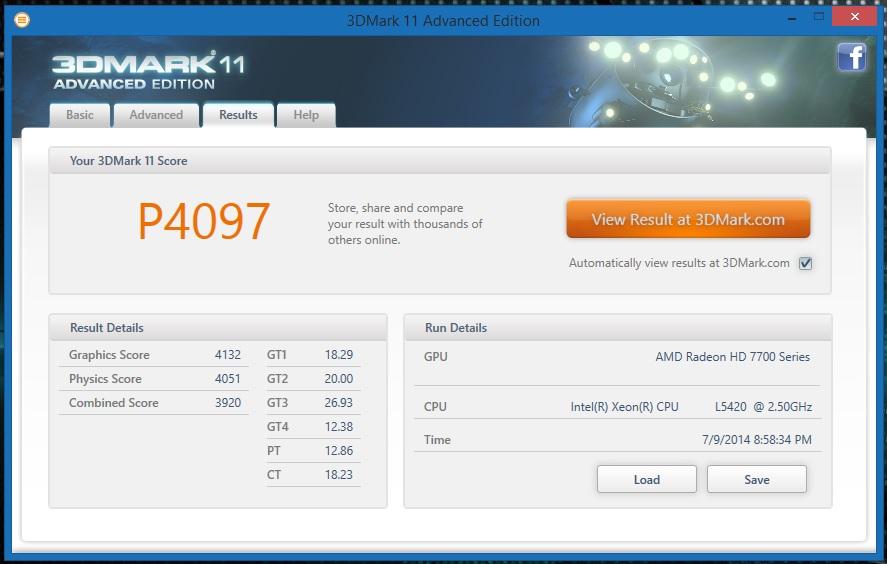This screenshot has width=887, height=564.
Task: Open the Facebook share icon
Action: click(852, 57)
